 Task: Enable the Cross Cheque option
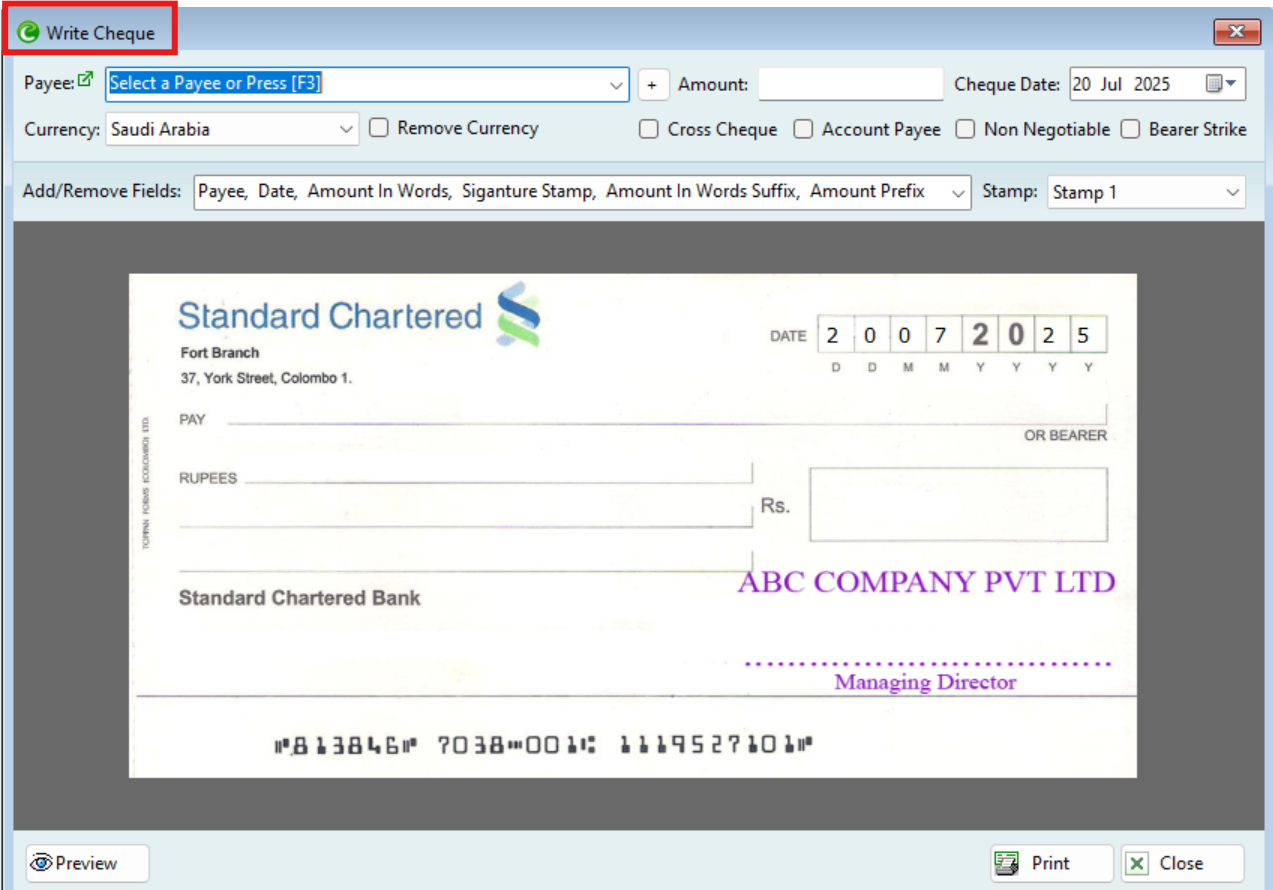click(649, 129)
